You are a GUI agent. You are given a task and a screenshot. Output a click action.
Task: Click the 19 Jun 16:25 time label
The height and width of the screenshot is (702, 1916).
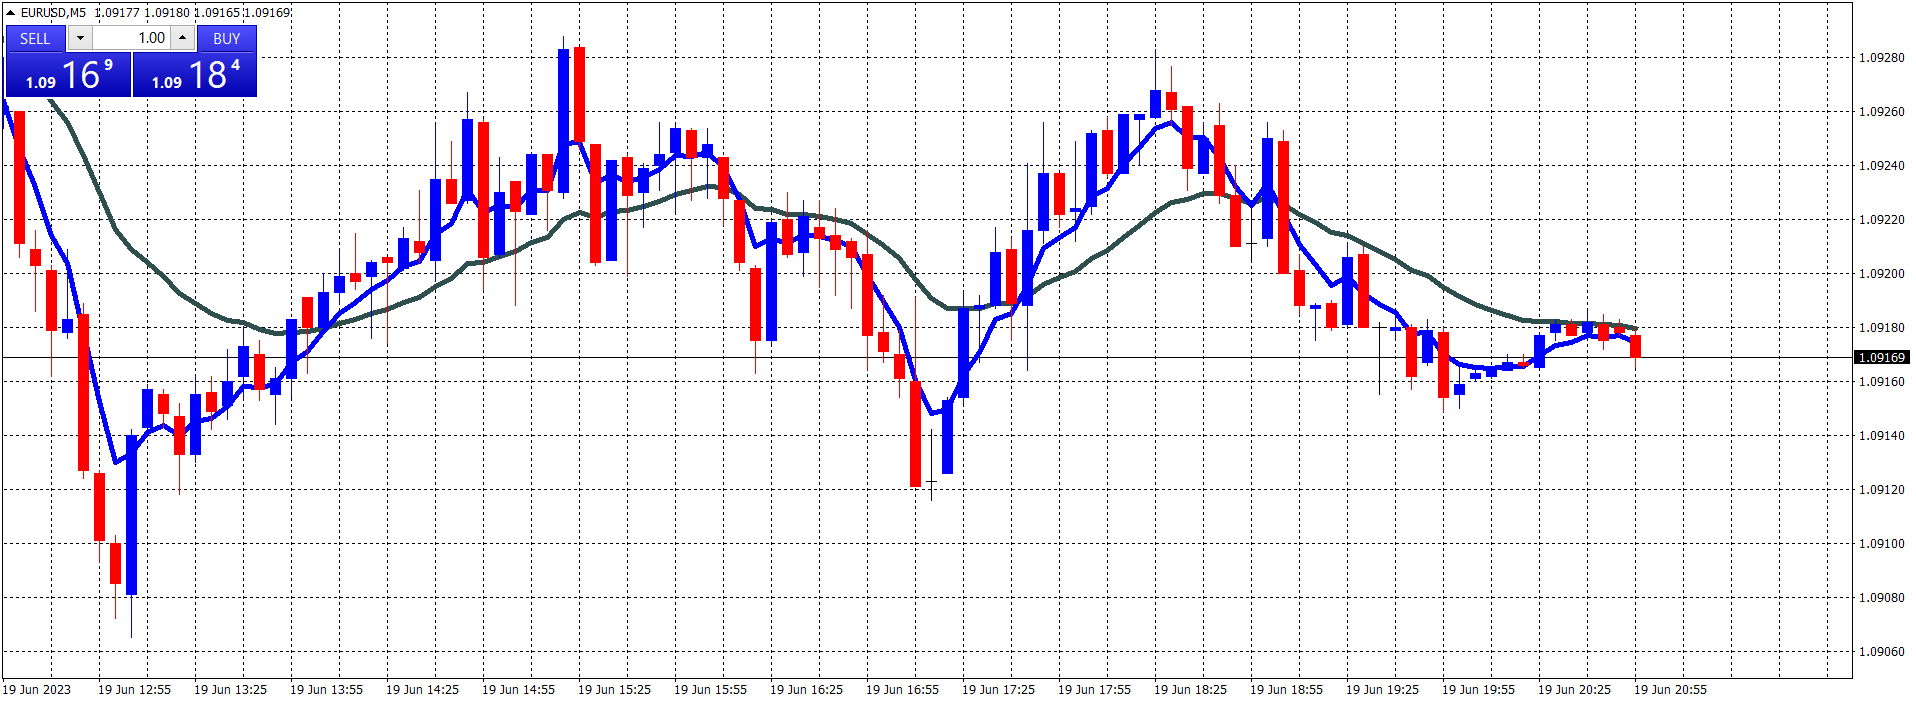[806, 690]
